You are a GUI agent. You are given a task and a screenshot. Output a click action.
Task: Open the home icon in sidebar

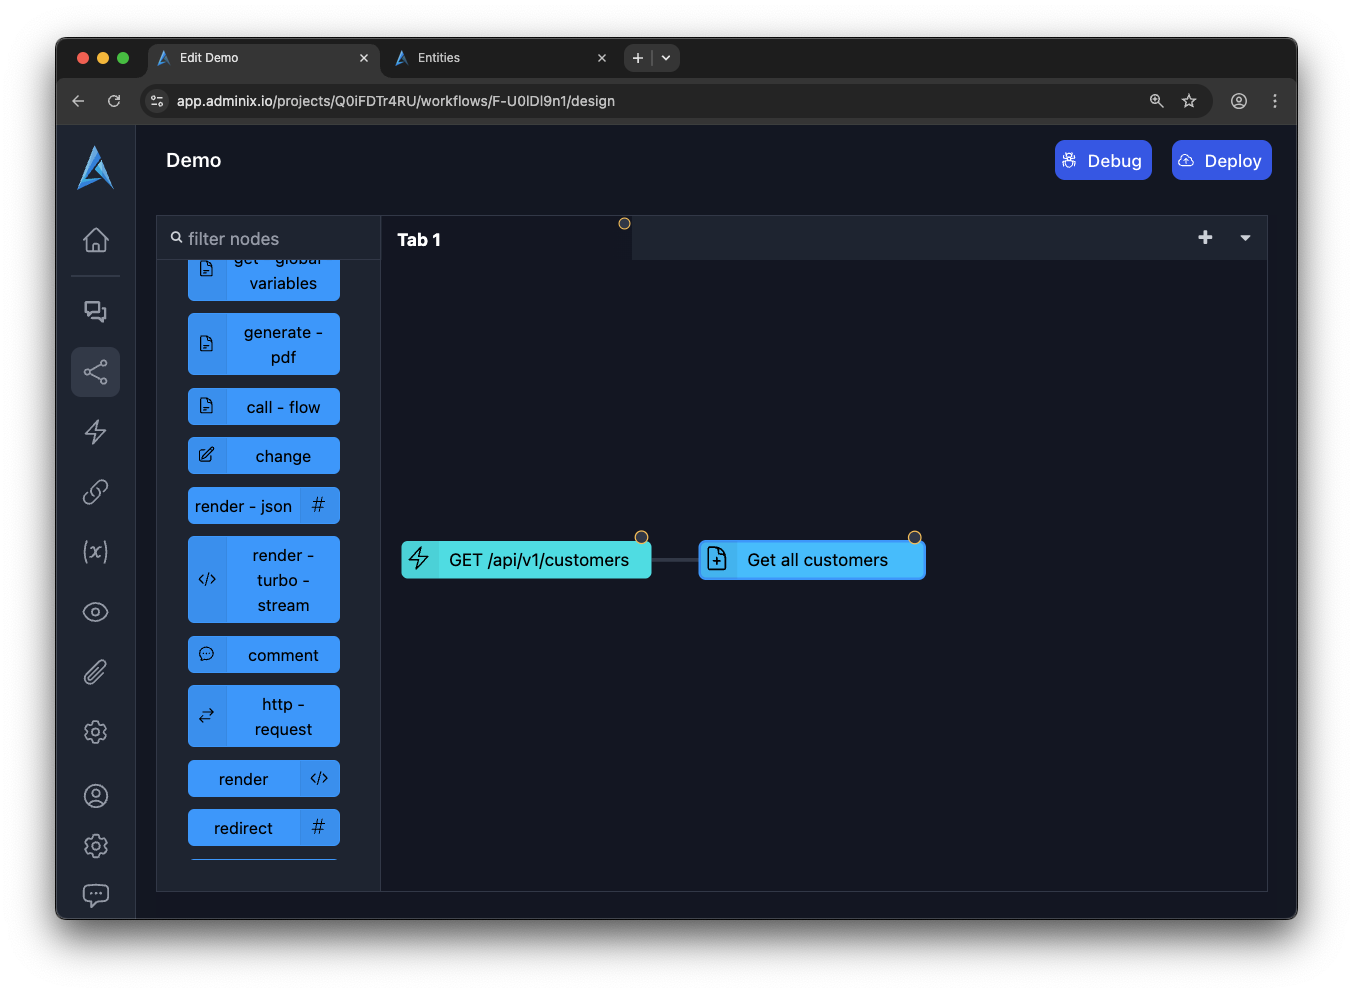(95, 240)
